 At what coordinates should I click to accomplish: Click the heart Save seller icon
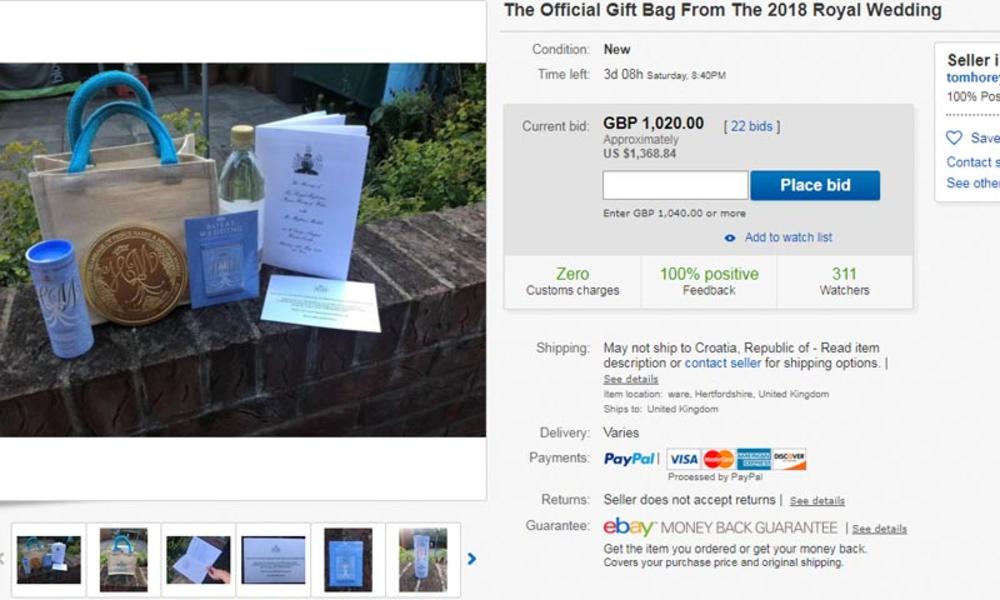click(x=953, y=138)
